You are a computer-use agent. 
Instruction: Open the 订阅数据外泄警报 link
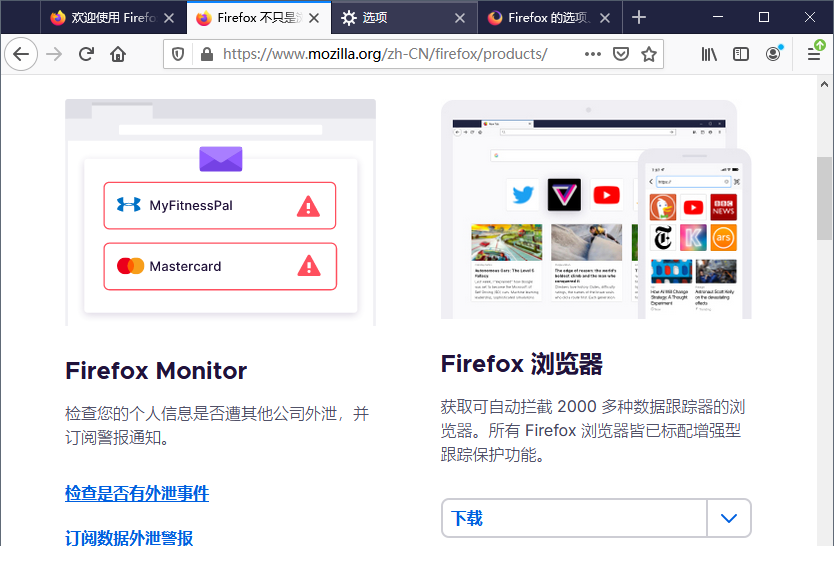(129, 538)
